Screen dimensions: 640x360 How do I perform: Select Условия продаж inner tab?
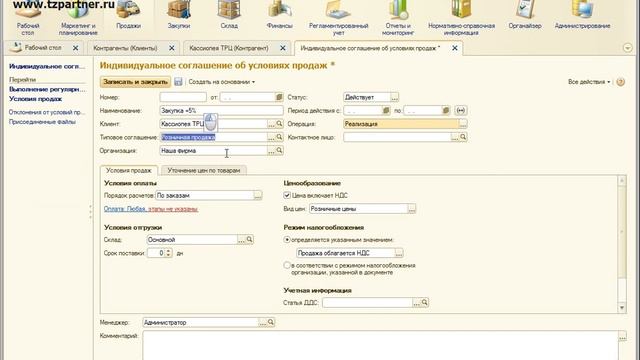pos(129,170)
